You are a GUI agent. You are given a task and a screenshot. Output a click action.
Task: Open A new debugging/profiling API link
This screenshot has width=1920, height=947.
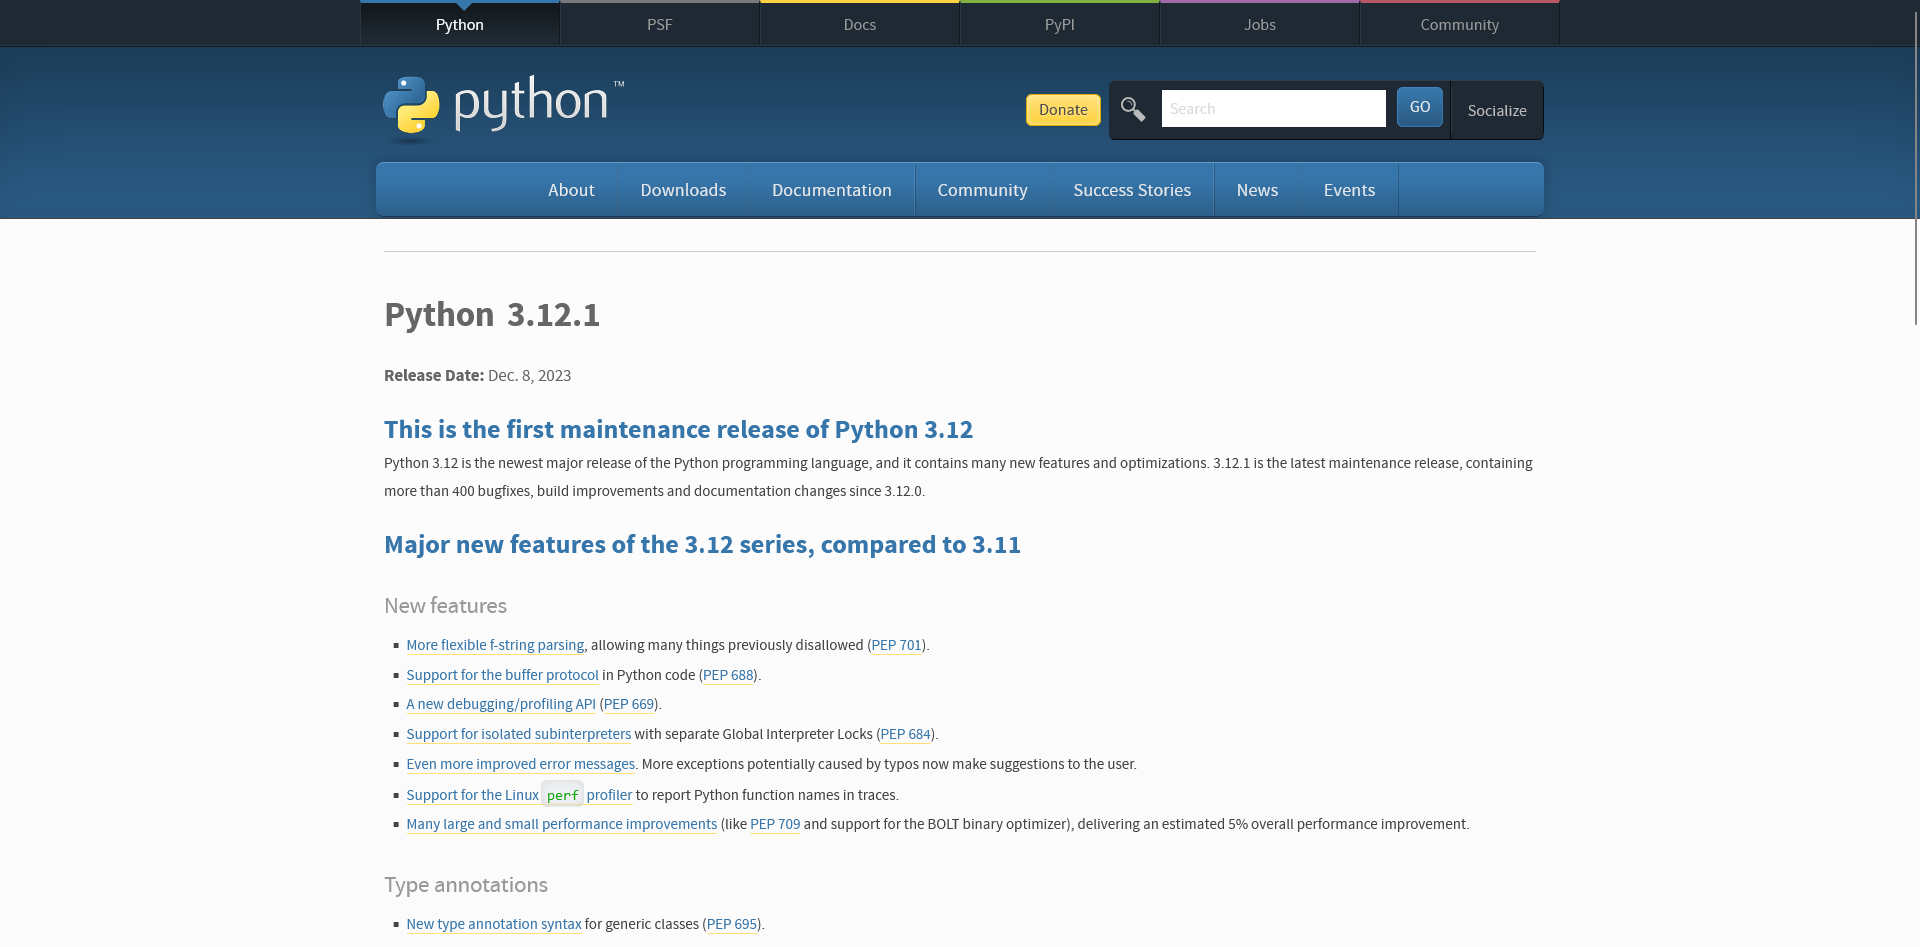(501, 705)
